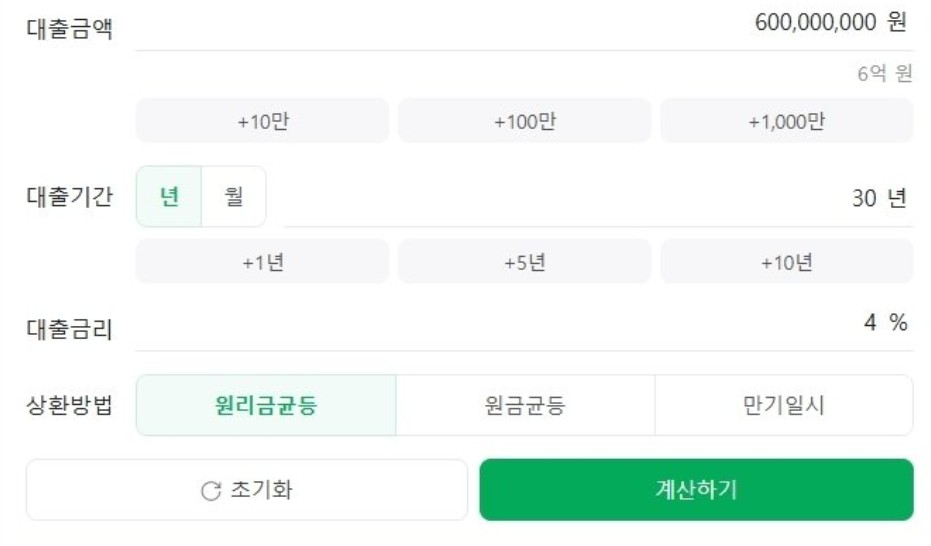Click the green 계산하기 button
931x546 pixels.
click(696, 490)
